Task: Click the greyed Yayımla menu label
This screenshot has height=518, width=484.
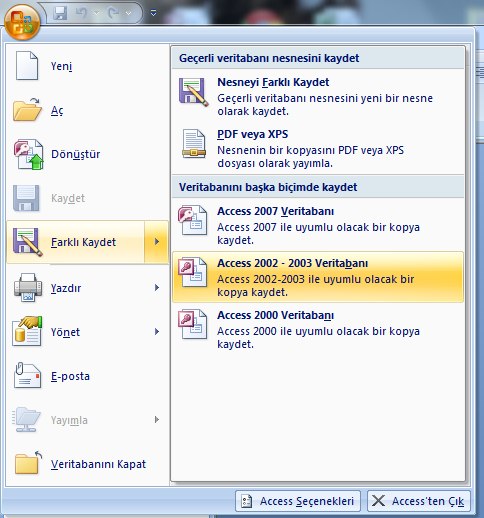Action: pos(69,420)
